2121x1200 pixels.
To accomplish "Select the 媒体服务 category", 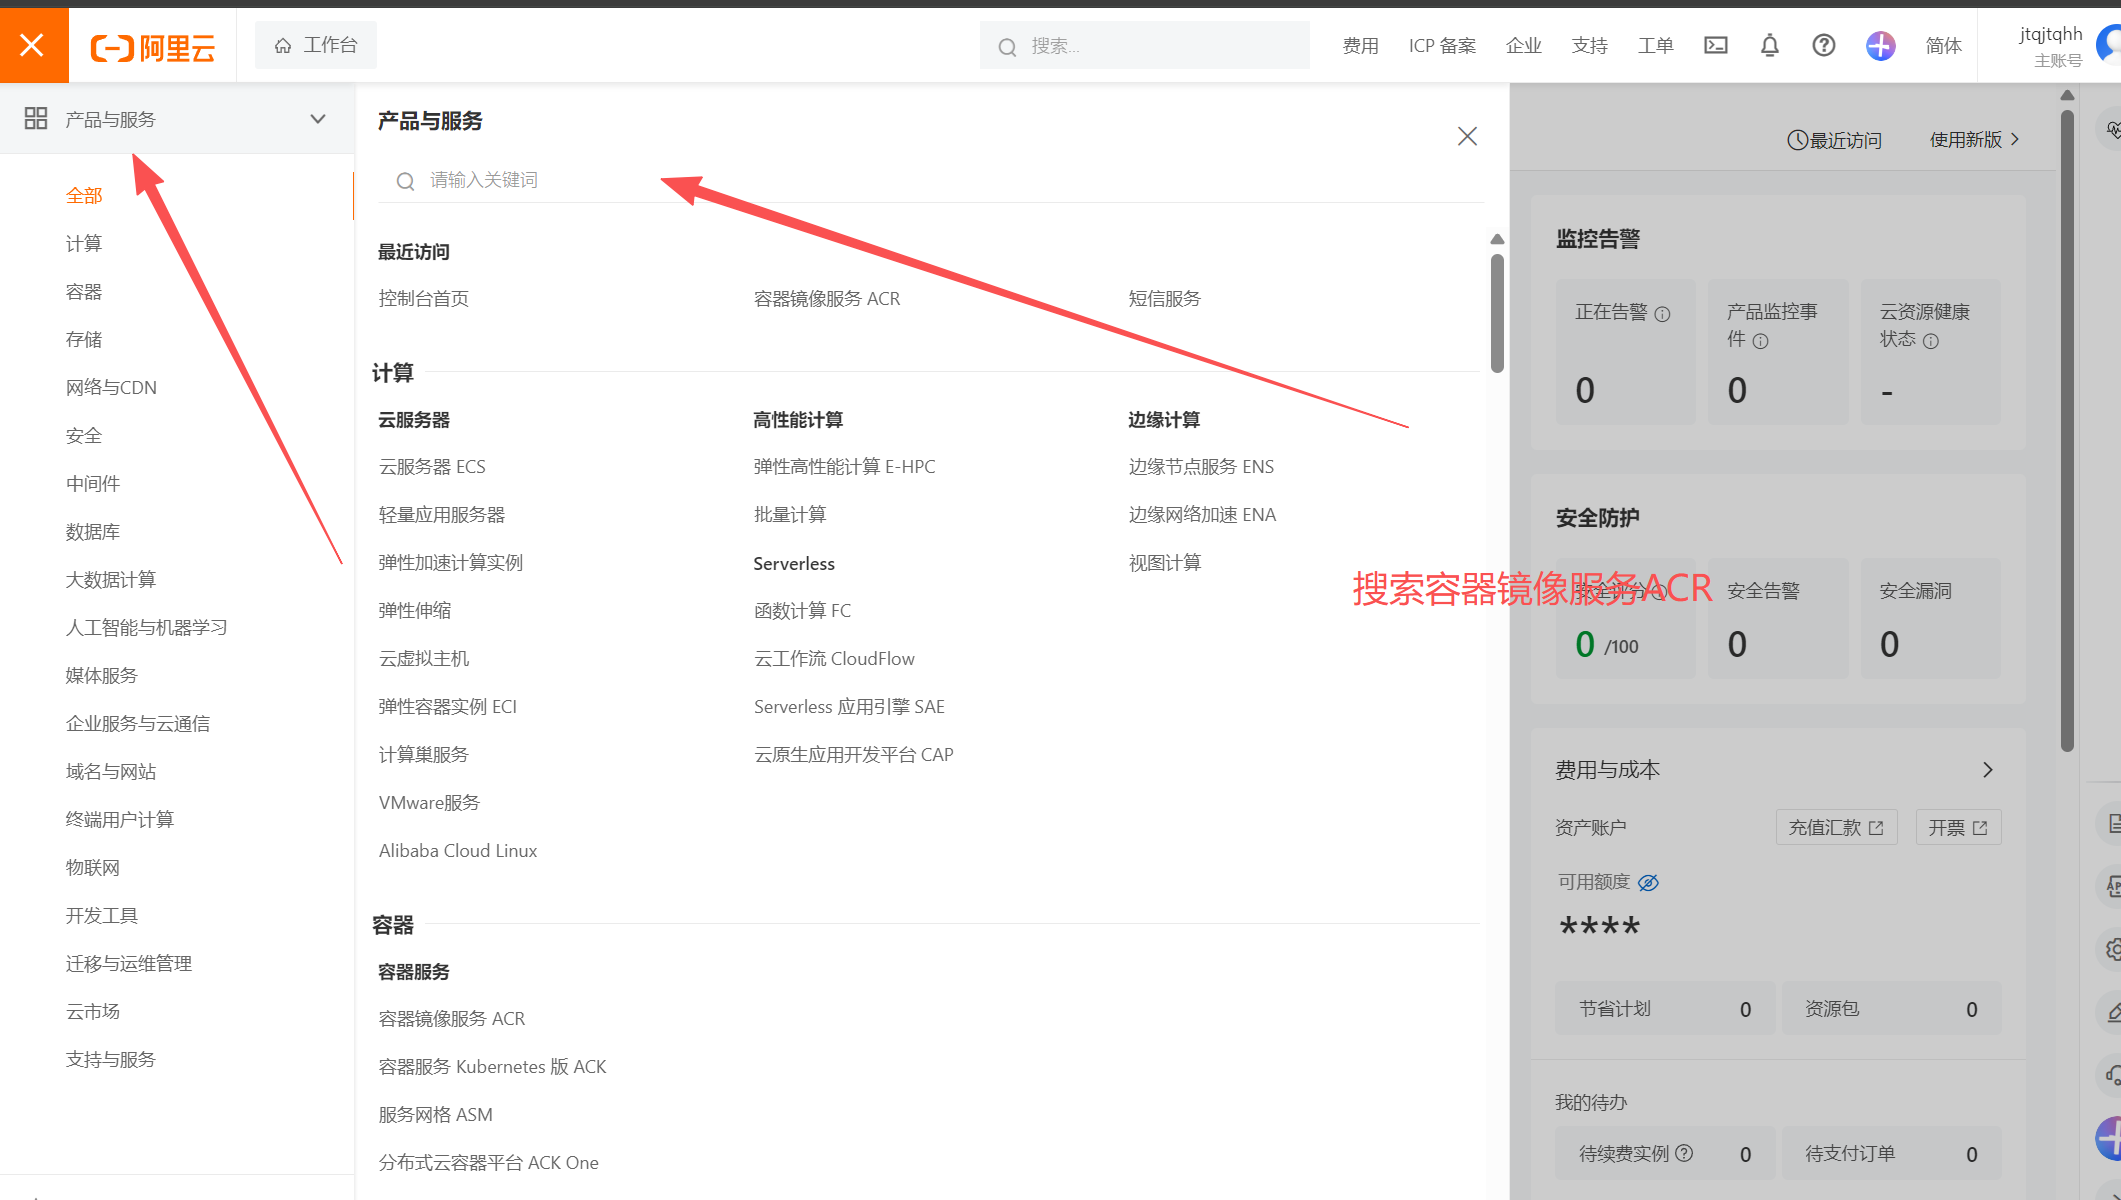I will click(102, 676).
